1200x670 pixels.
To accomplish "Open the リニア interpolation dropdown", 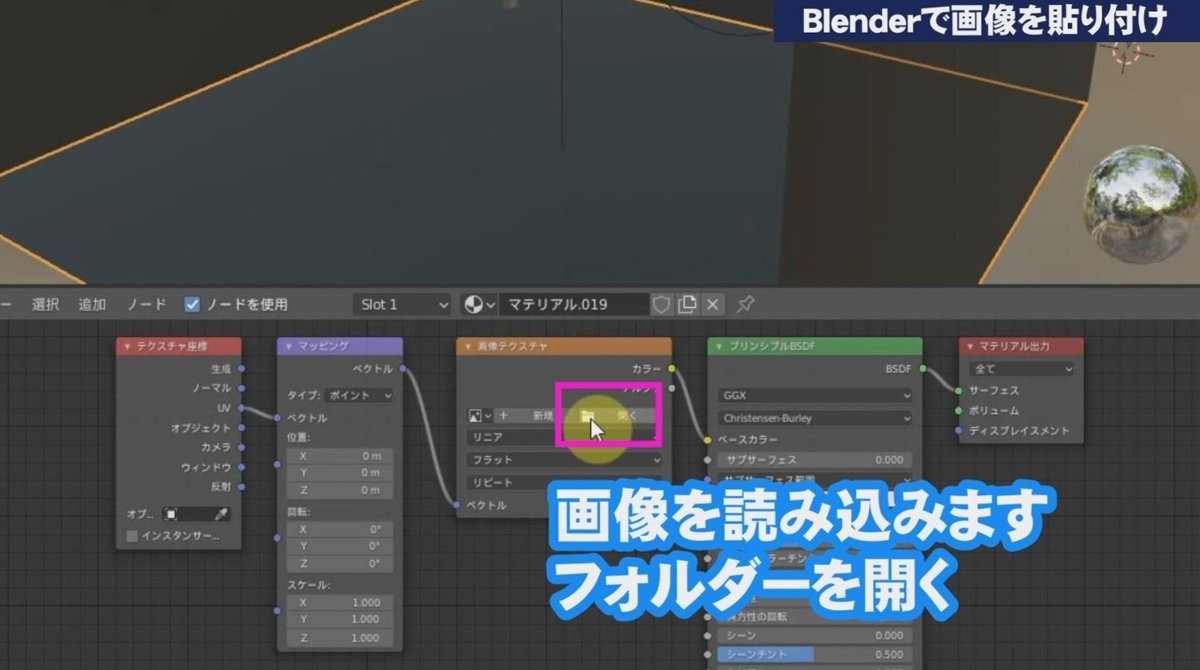I will [564, 437].
